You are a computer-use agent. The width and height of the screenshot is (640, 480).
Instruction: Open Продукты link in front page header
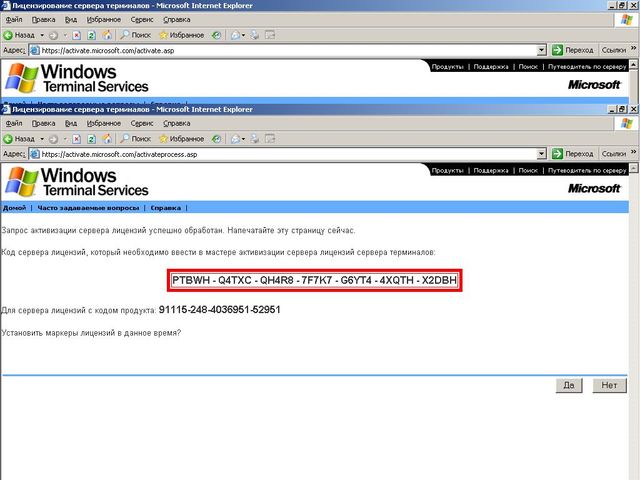[x=447, y=170]
